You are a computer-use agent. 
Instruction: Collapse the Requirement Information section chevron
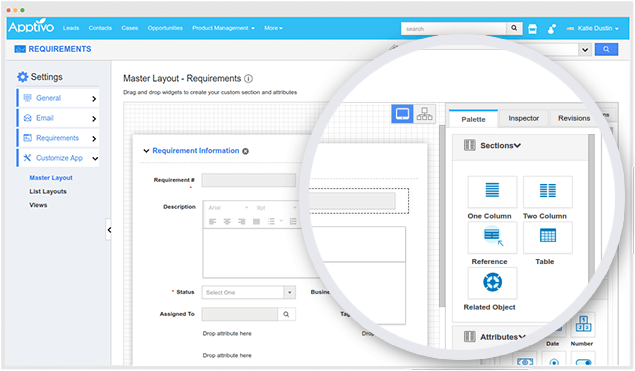click(146, 151)
